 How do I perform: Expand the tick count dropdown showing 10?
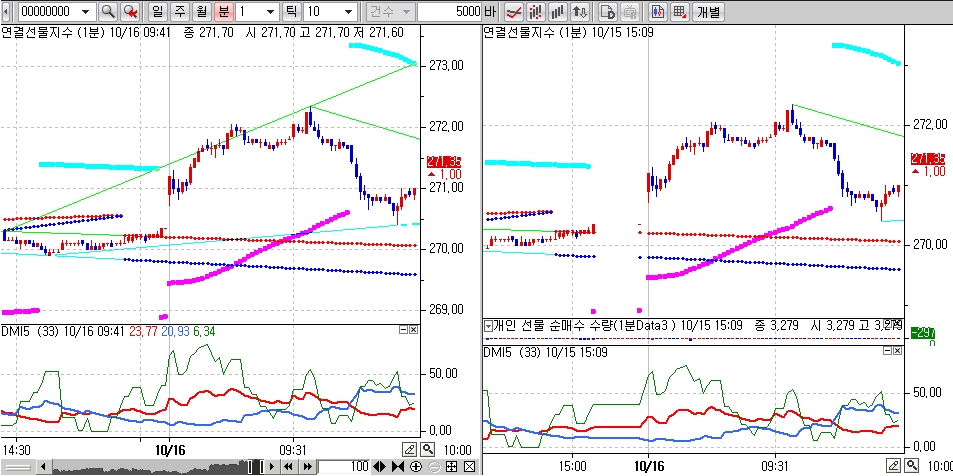[x=348, y=12]
